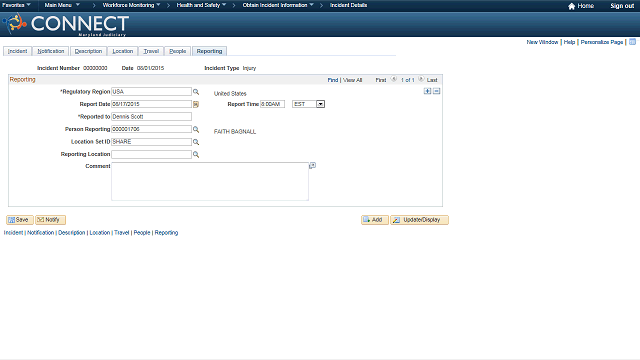Click View All link
Screen dimensions: 640x360
tap(352, 80)
